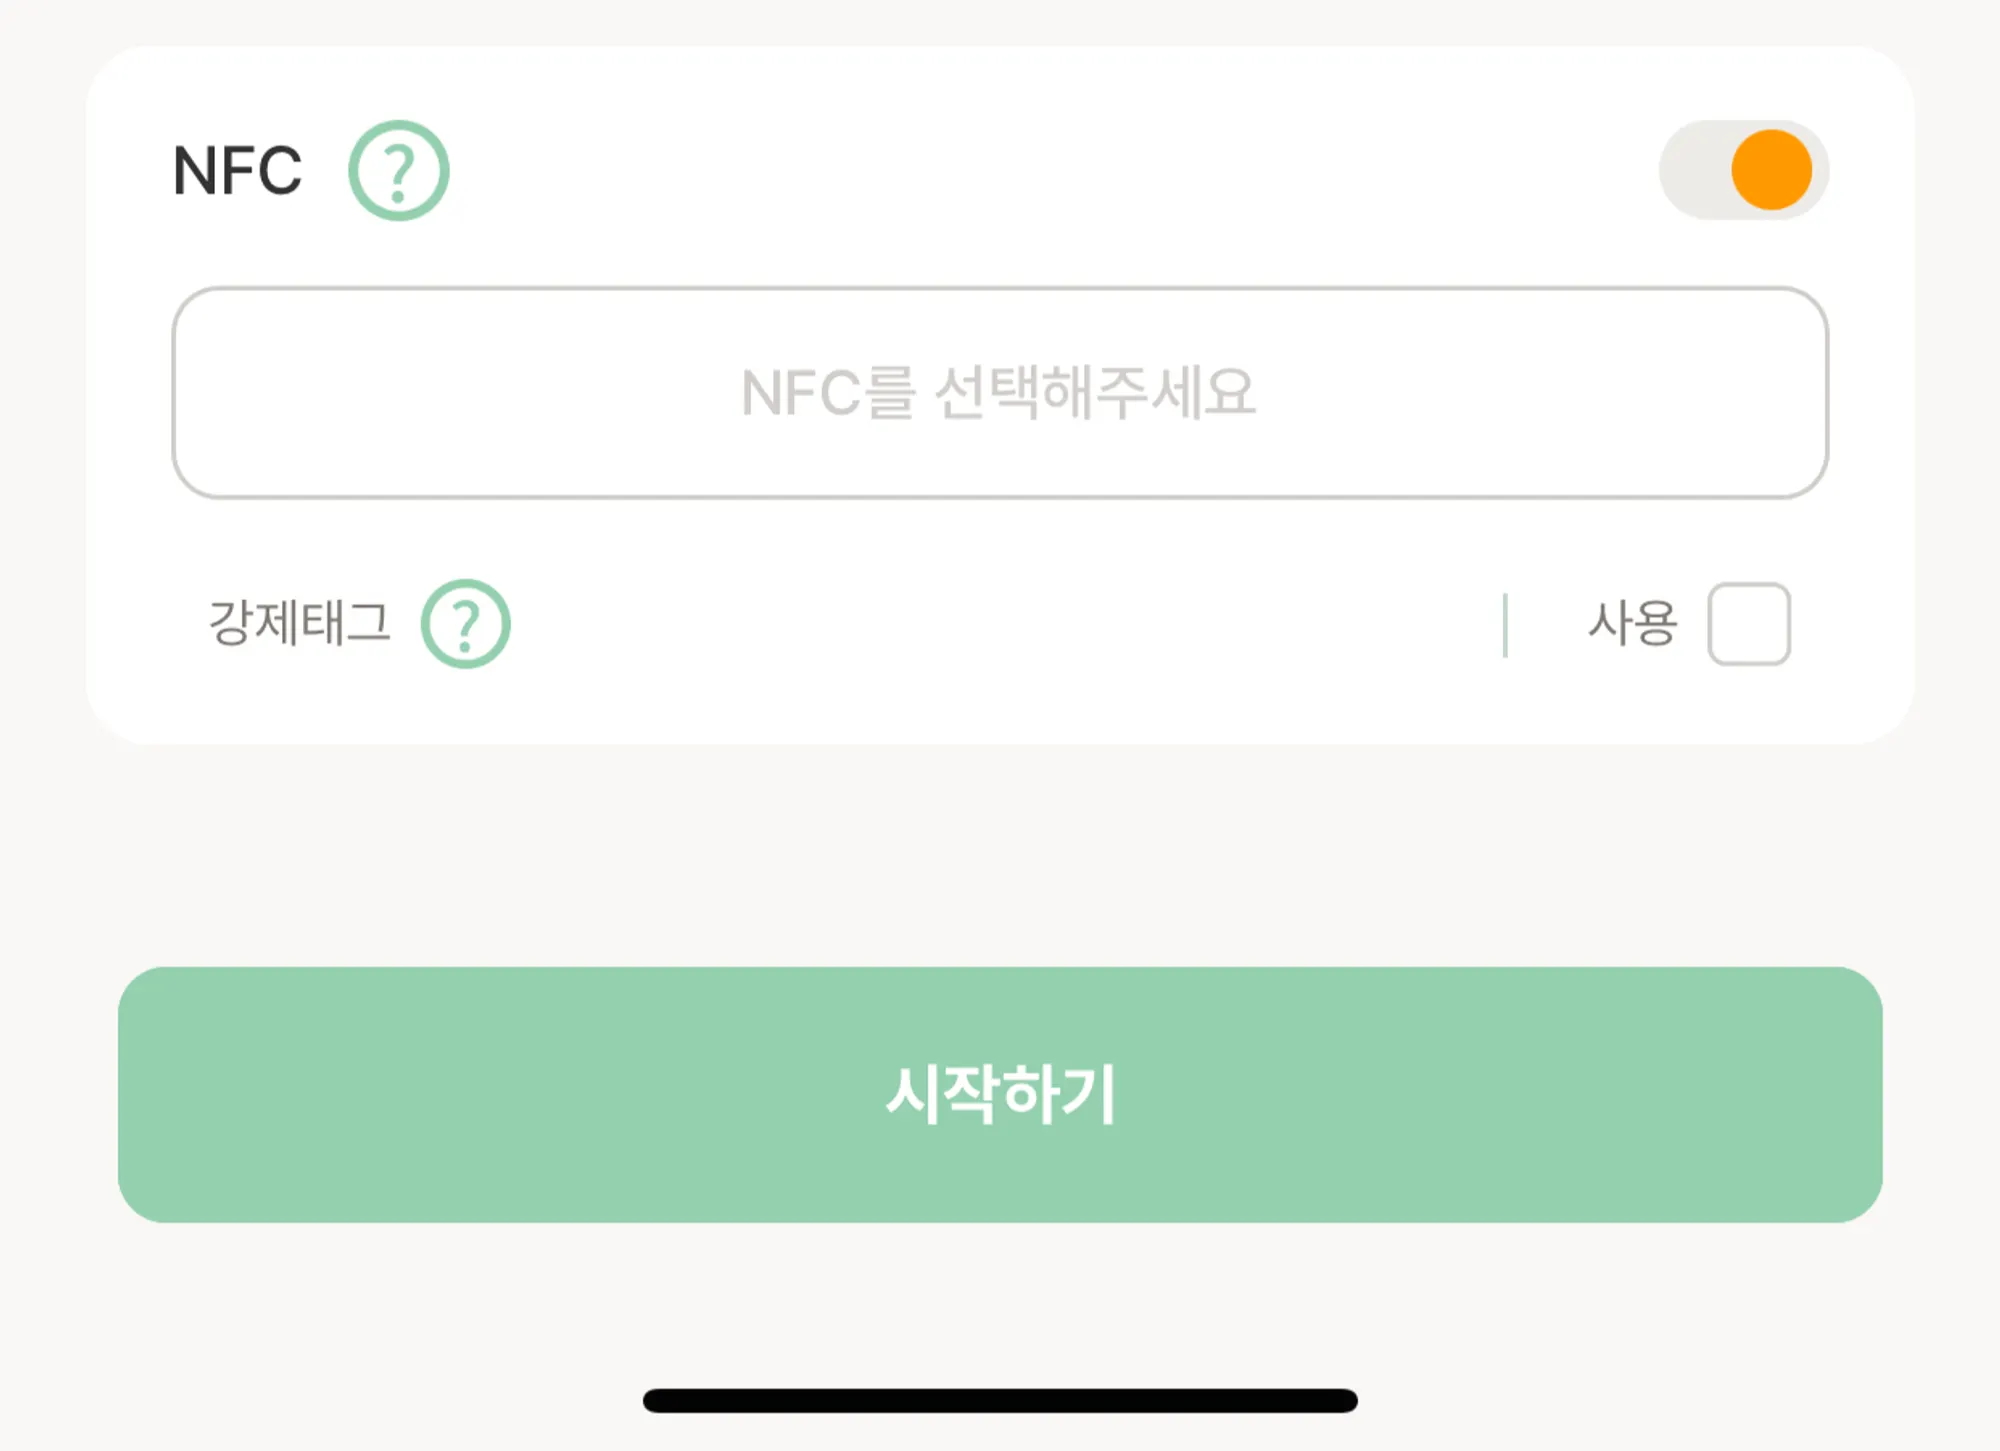2000x1451 pixels.
Task: Click the NFC heading label
Action: point(237,171)
